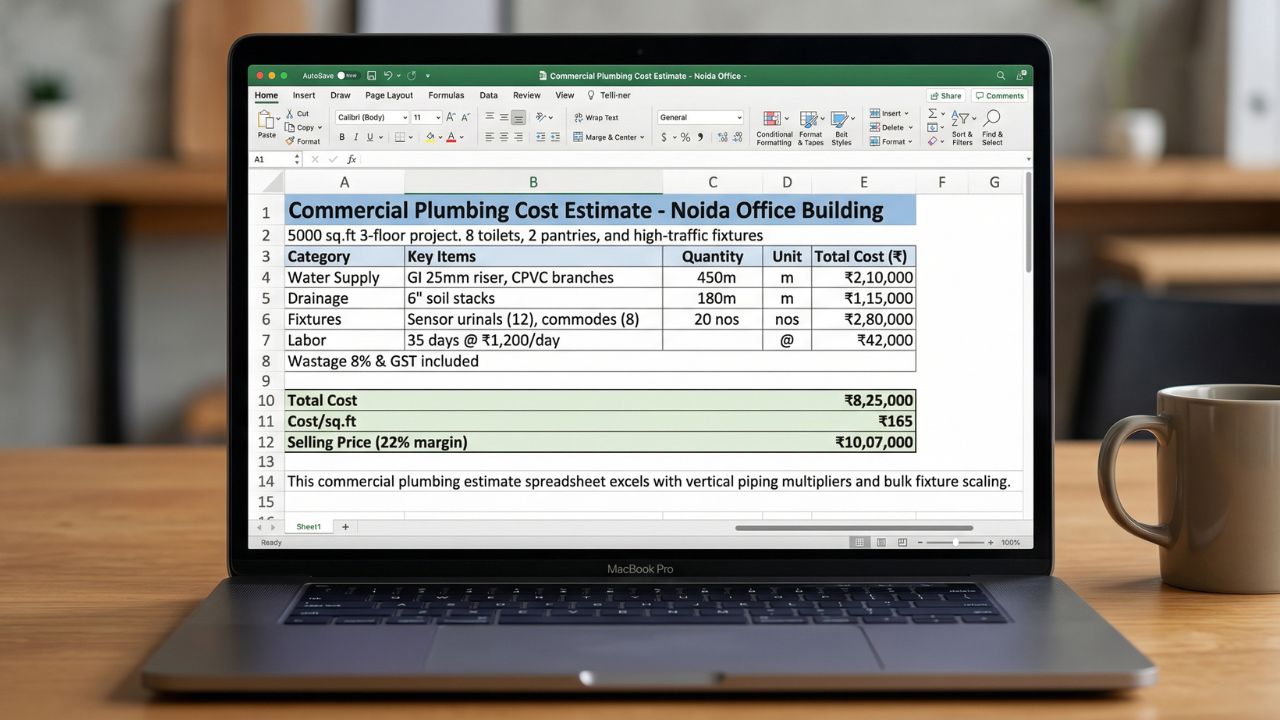Click the Share button
This screenshot has width=1280, height=720.
tap(946, 95)
